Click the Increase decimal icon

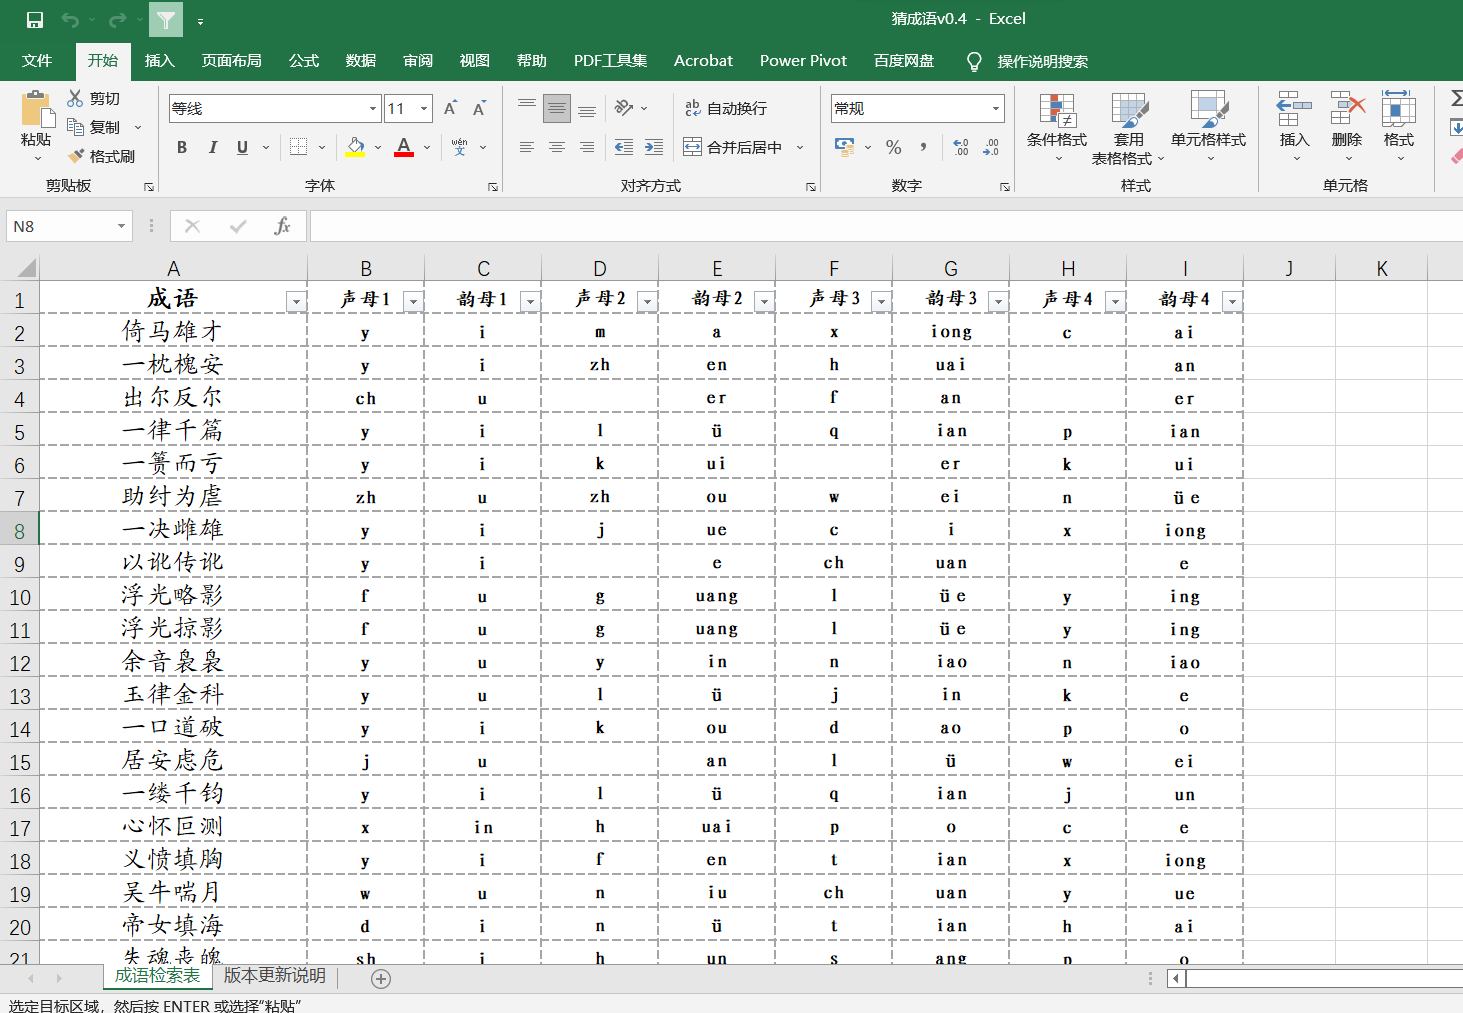click(x=961, y=147)
